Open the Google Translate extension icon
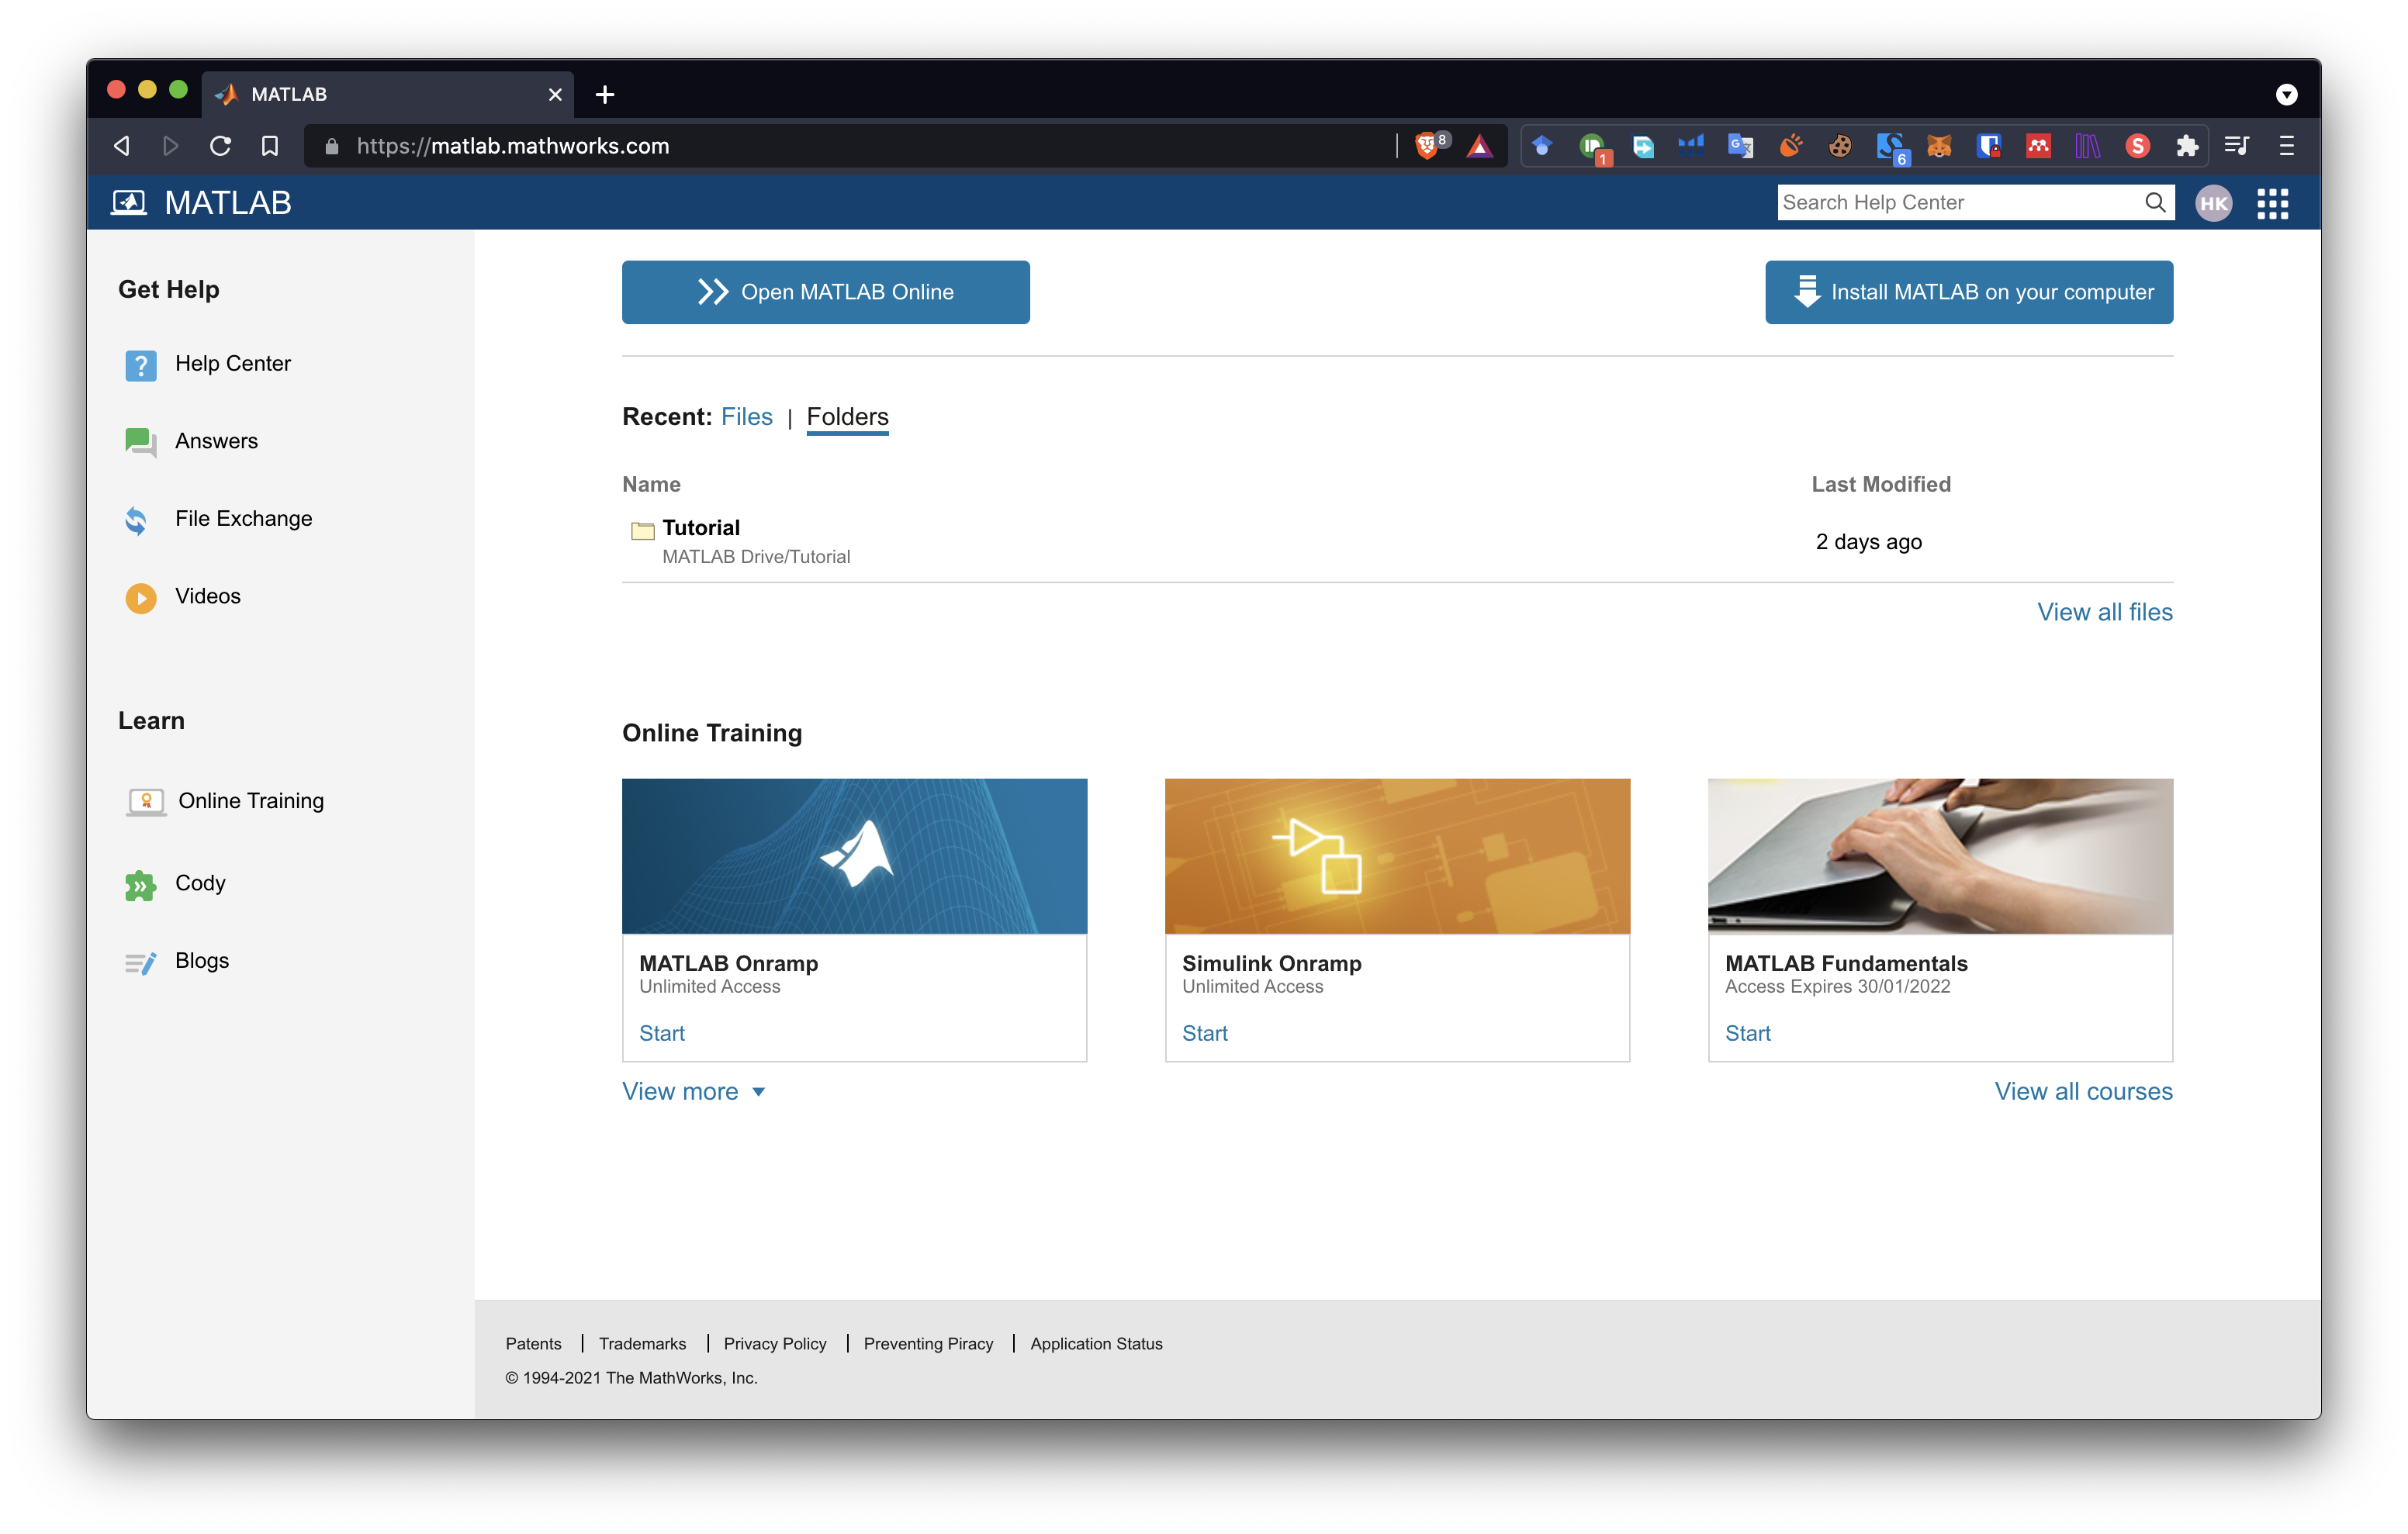Image resolution: width=2408 pixels, height=1534 pixels. pyautogui.click(x=1740, y=146)
